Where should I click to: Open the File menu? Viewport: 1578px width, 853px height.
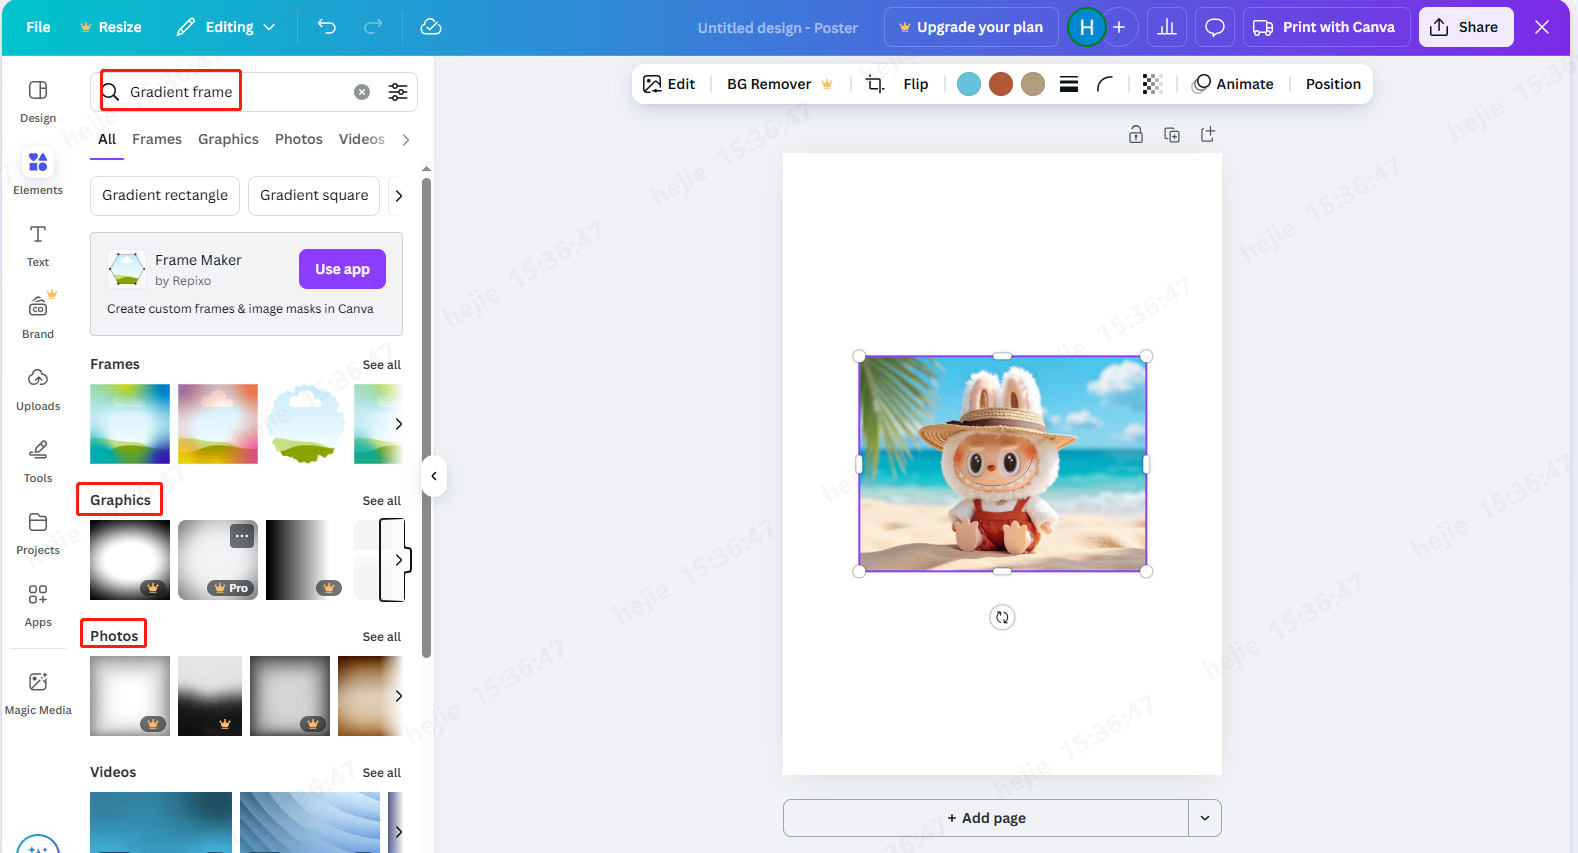pos(38,27)
